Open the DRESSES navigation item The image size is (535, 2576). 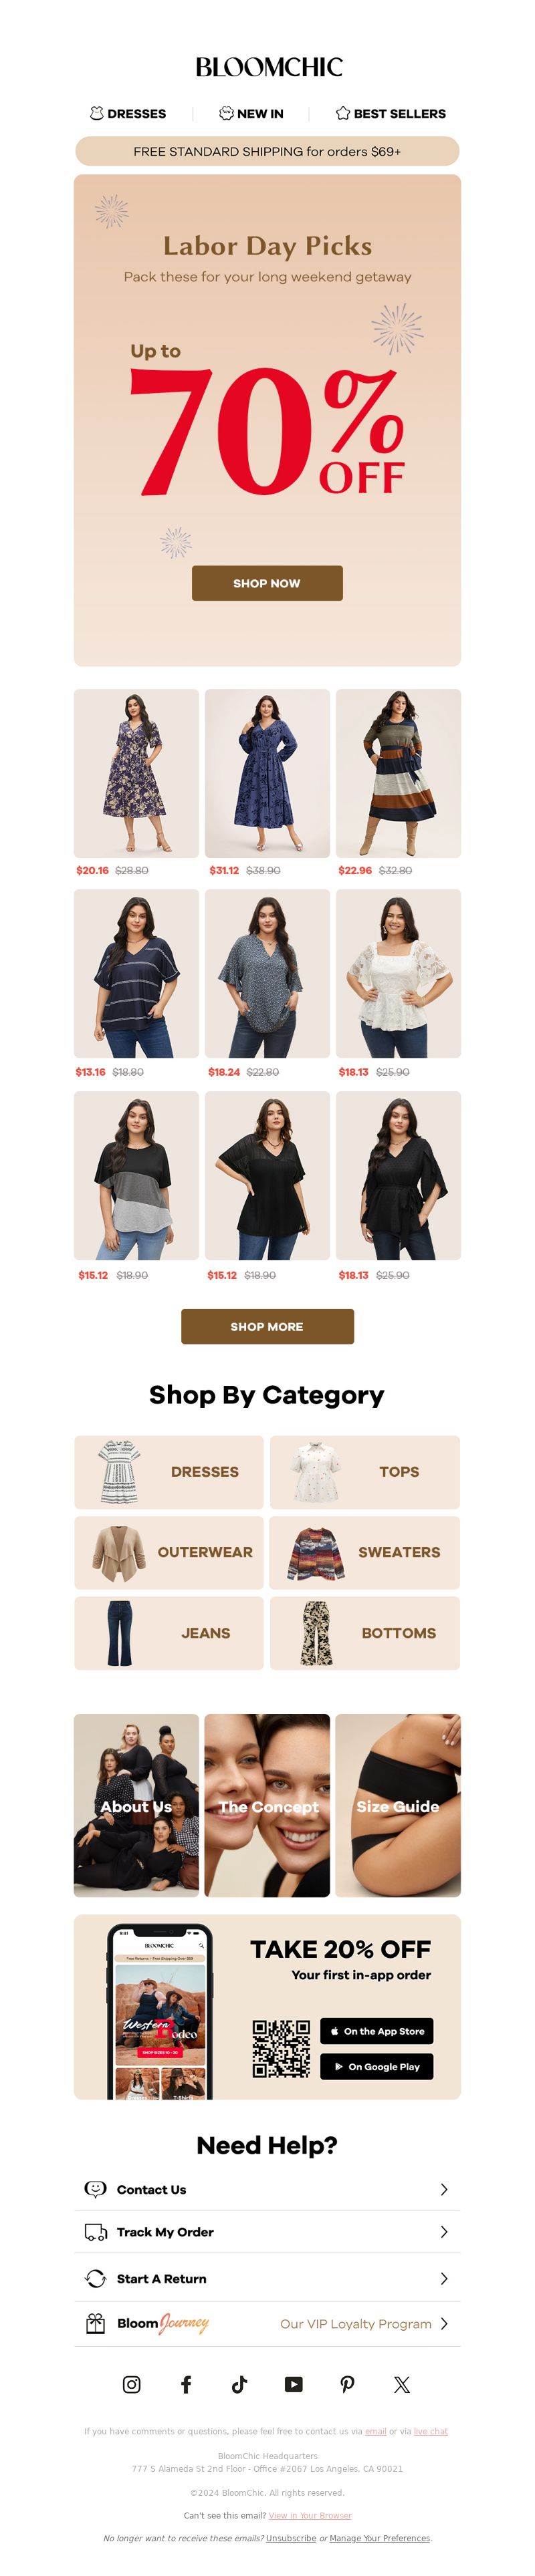tap(128, 113)
